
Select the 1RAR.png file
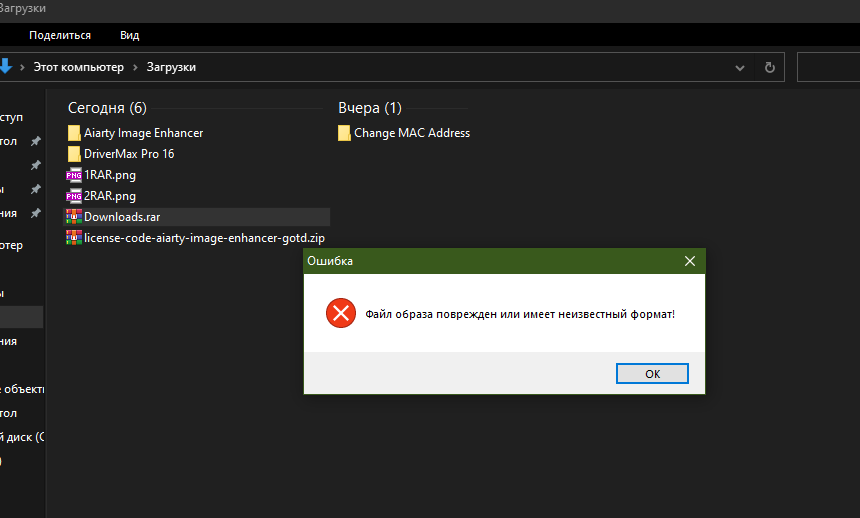[110, 175]
